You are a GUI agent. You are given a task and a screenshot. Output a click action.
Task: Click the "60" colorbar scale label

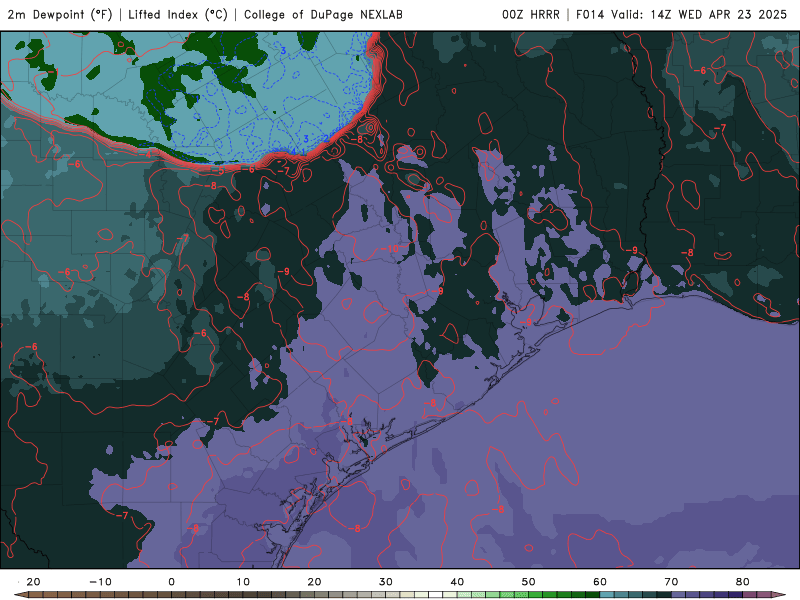point(600,582)
